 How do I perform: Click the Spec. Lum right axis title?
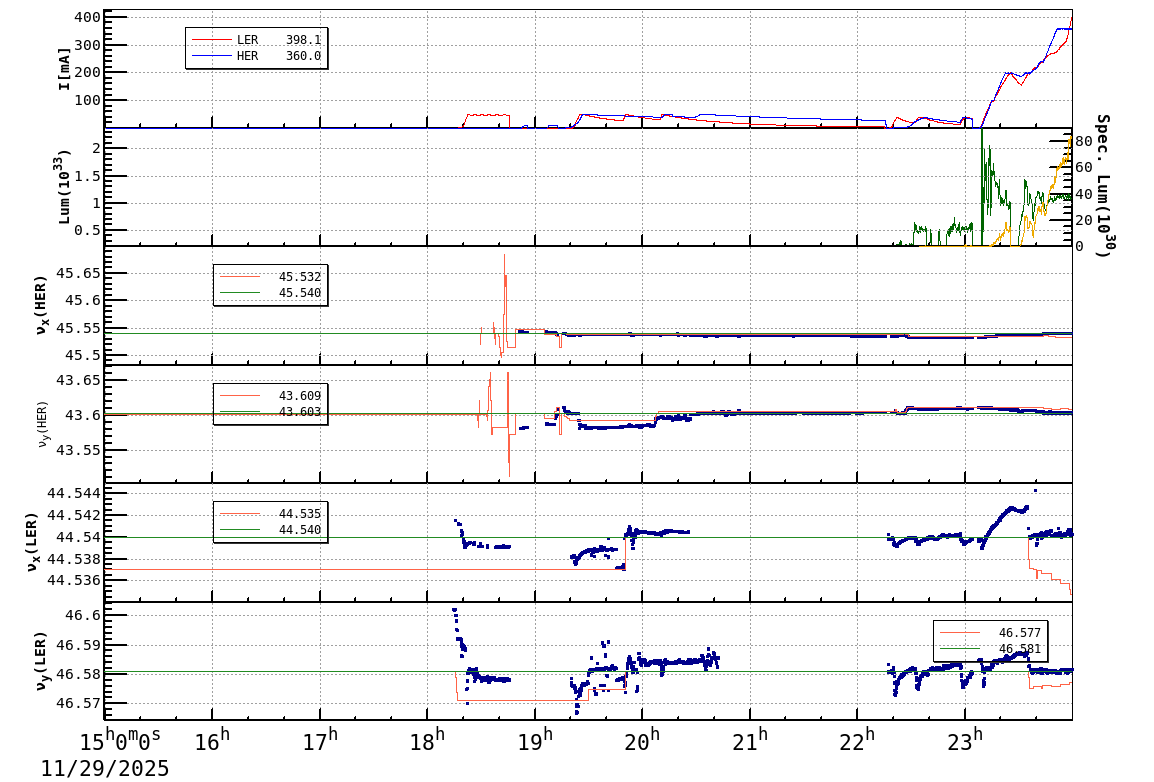click(x=1103, y=186)
